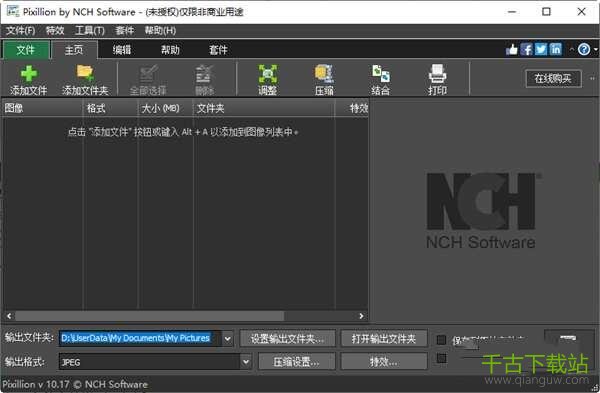Click the green plus 添加文件 icon

click(x=29, y=73)
